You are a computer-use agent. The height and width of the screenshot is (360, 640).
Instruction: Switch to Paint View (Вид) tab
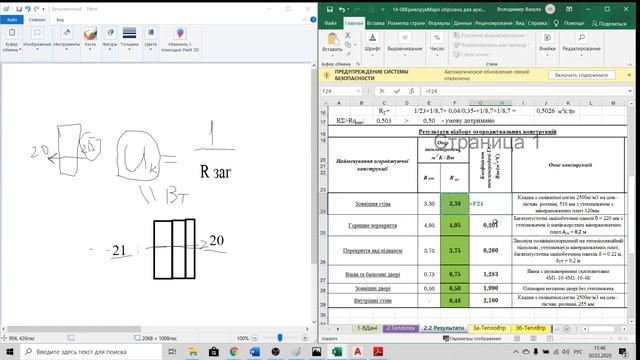60,20
